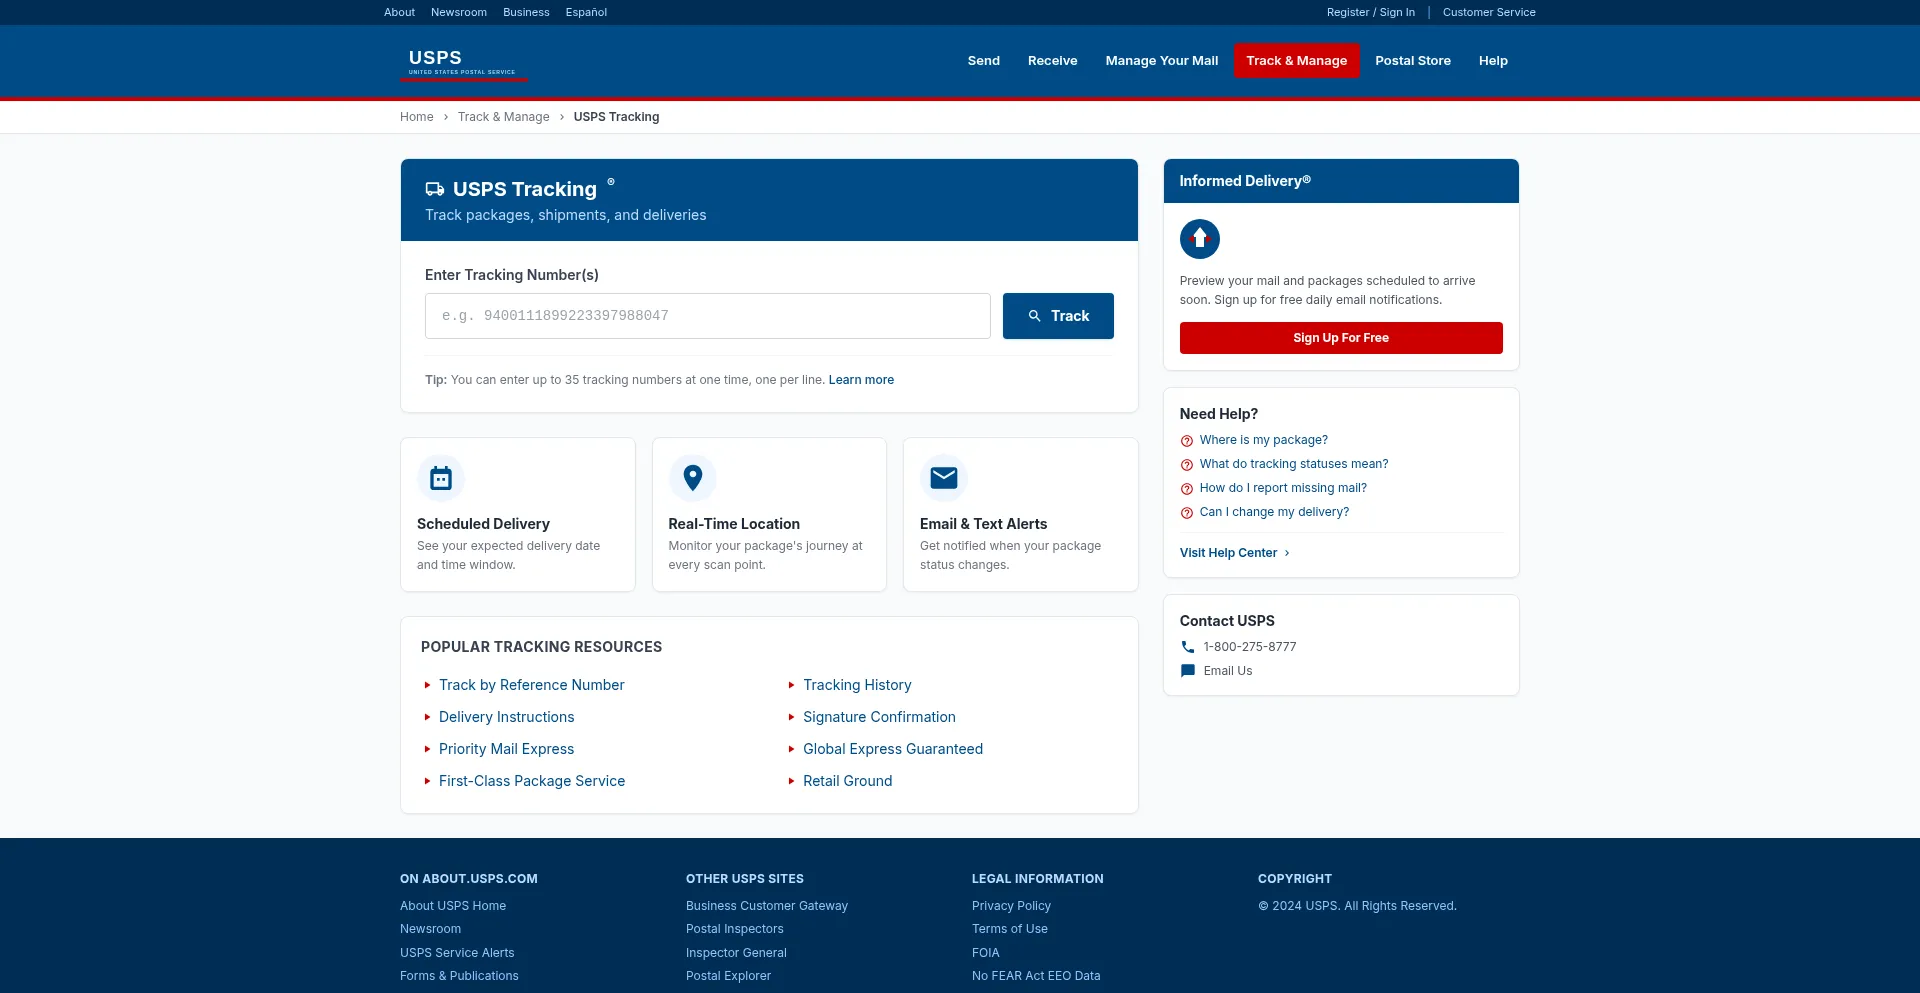The height and width of the screenshot is (993, 1920).
Task: Click the chevron after Visit Help Center
Action: pos(1287,553)
